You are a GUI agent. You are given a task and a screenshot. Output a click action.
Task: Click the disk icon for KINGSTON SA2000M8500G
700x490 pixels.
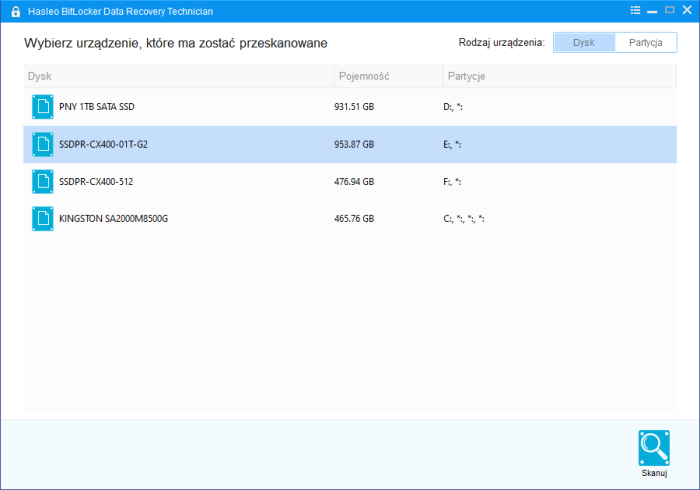tap(42, 219)
